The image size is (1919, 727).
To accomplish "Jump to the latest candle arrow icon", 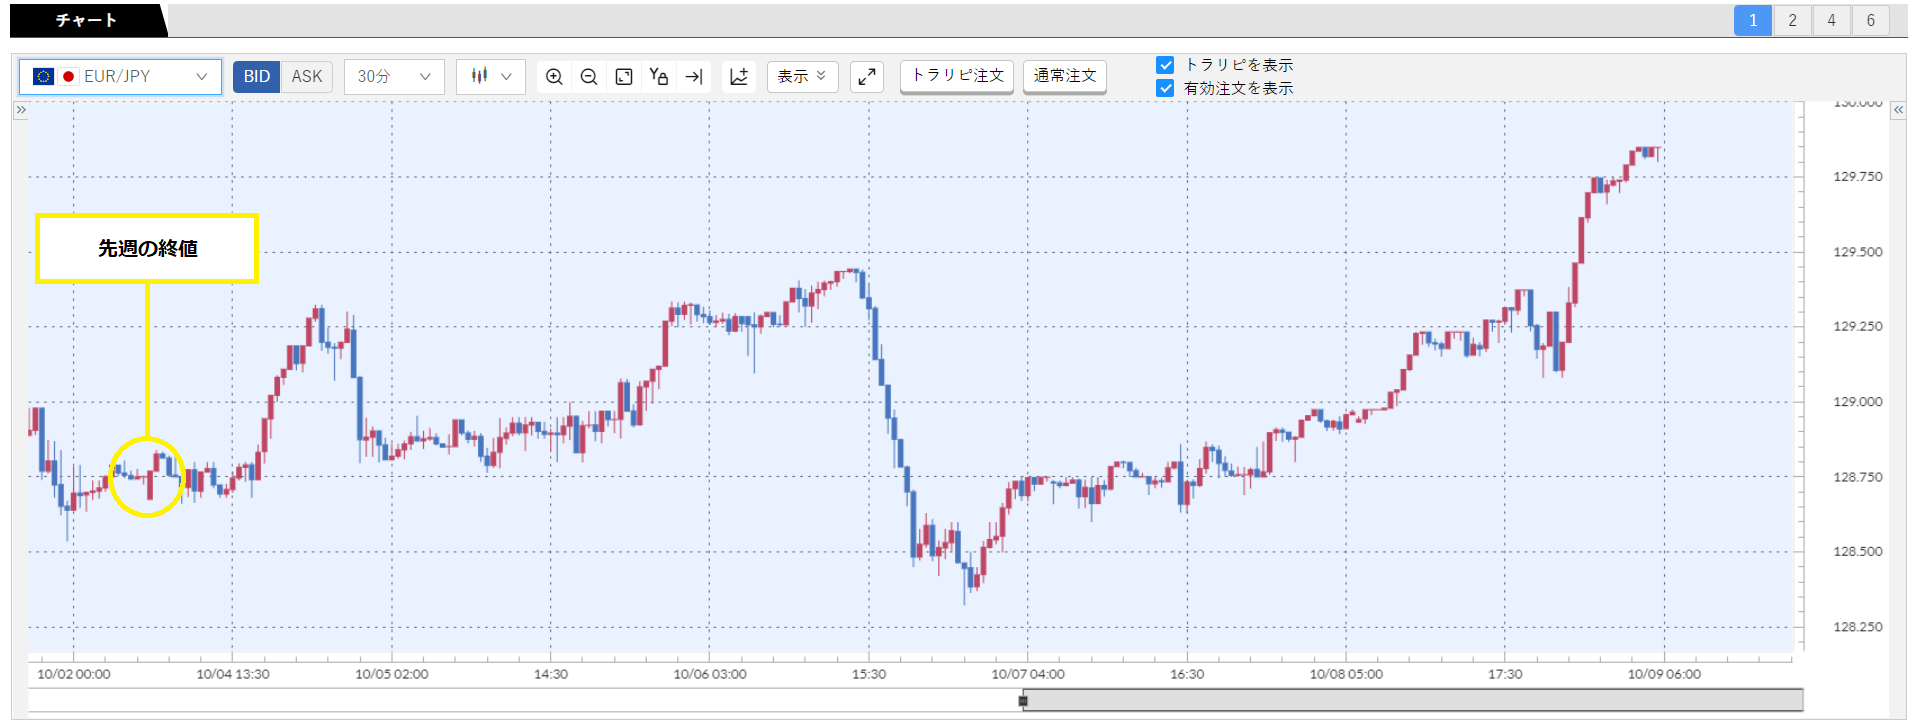I will coord(694,76).
